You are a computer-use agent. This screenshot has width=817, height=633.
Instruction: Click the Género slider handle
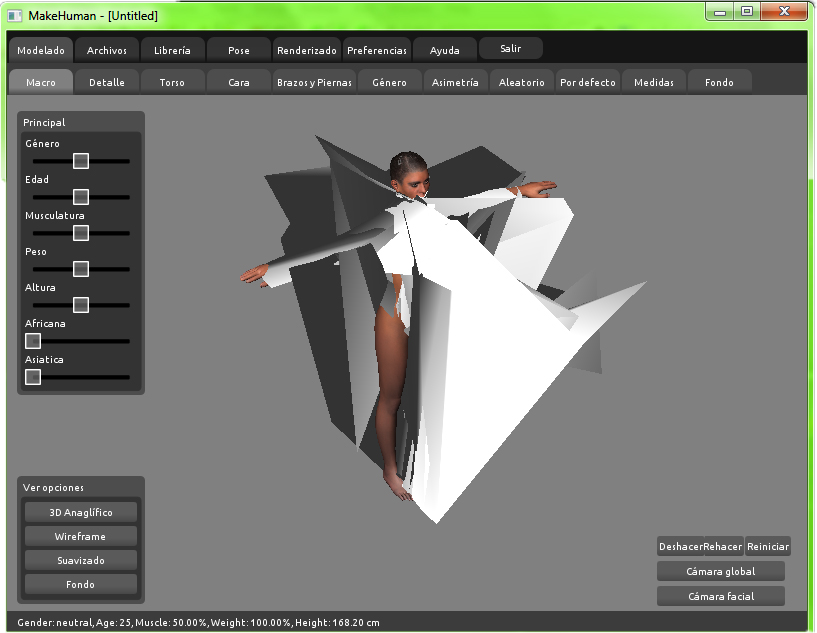tap(81, 161)
